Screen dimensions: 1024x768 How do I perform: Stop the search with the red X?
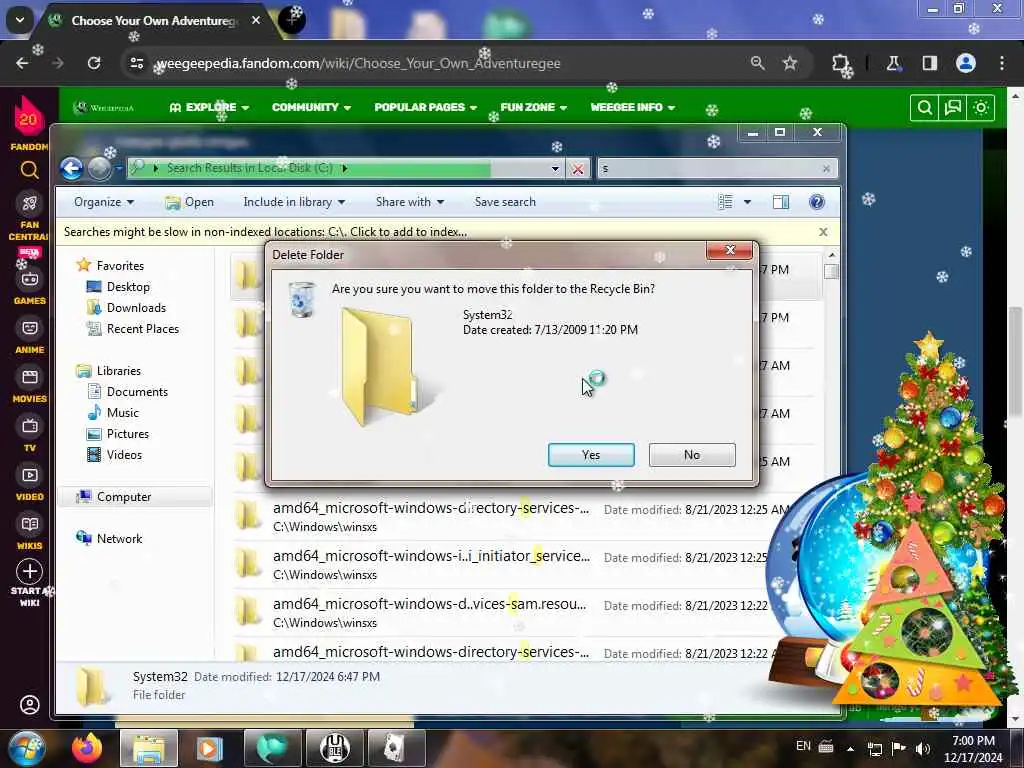click(578, 169)
